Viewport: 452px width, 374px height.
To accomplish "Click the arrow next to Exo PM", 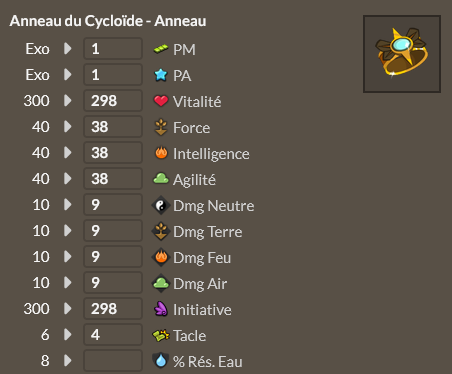I will click(x=68, y=48).
